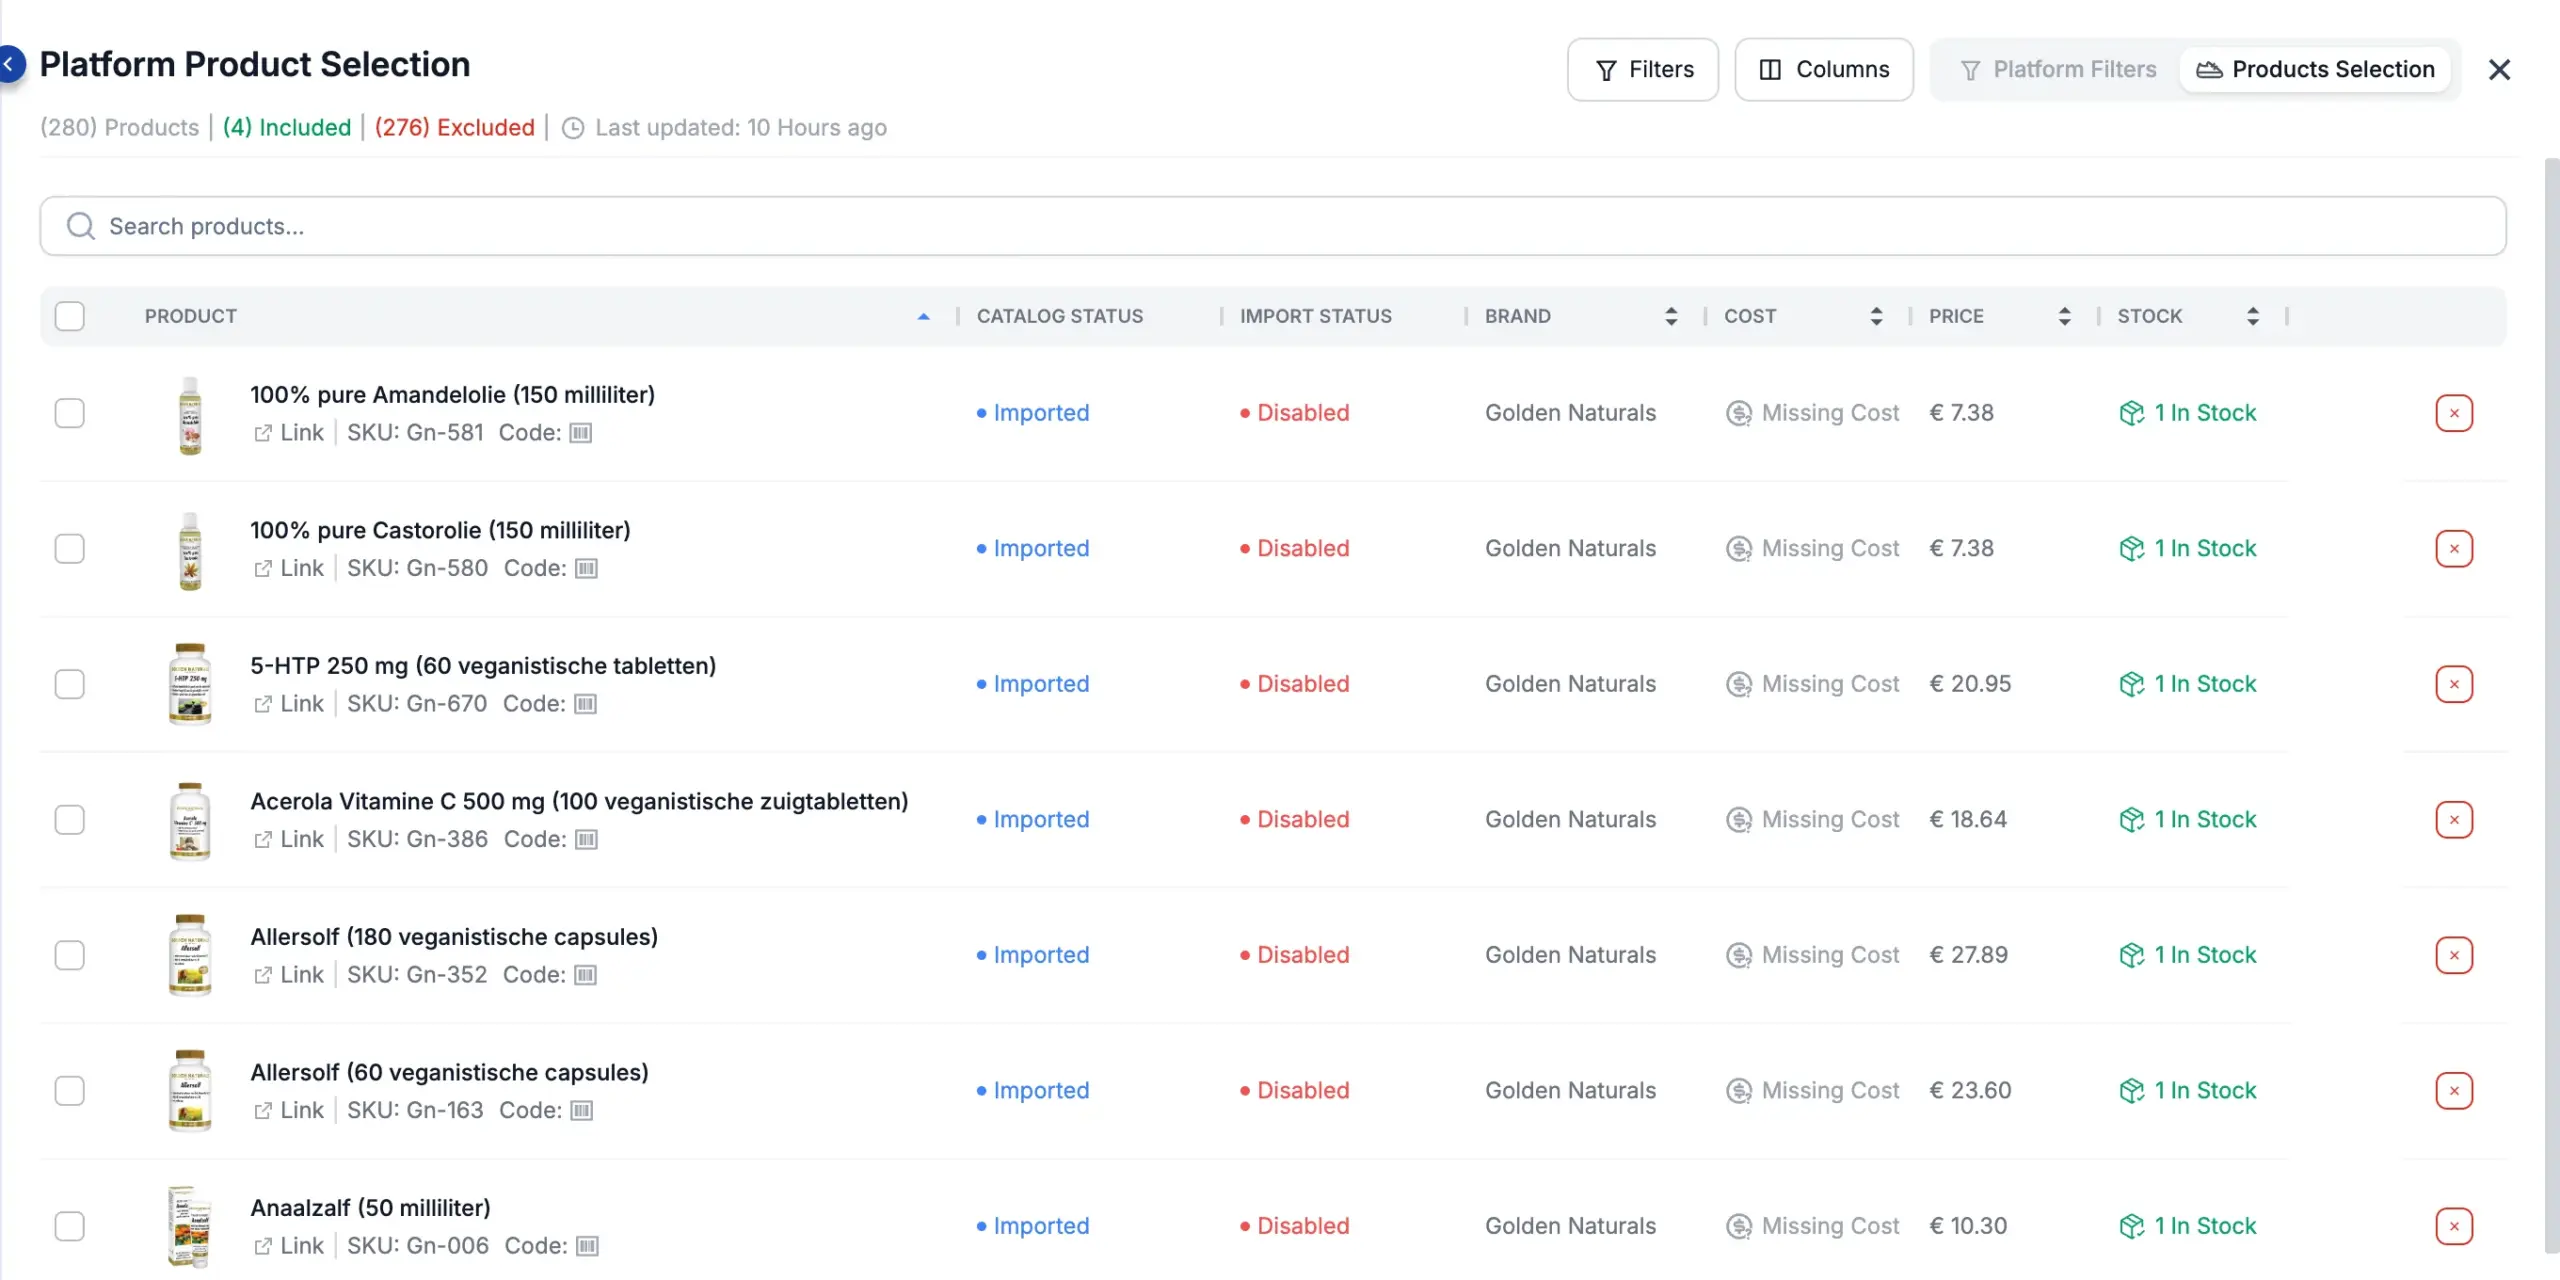Image resolution: width=2560 pixels, height=1280 pixels.
Task: Click into the Search products field
Action: click(1273, 226)
